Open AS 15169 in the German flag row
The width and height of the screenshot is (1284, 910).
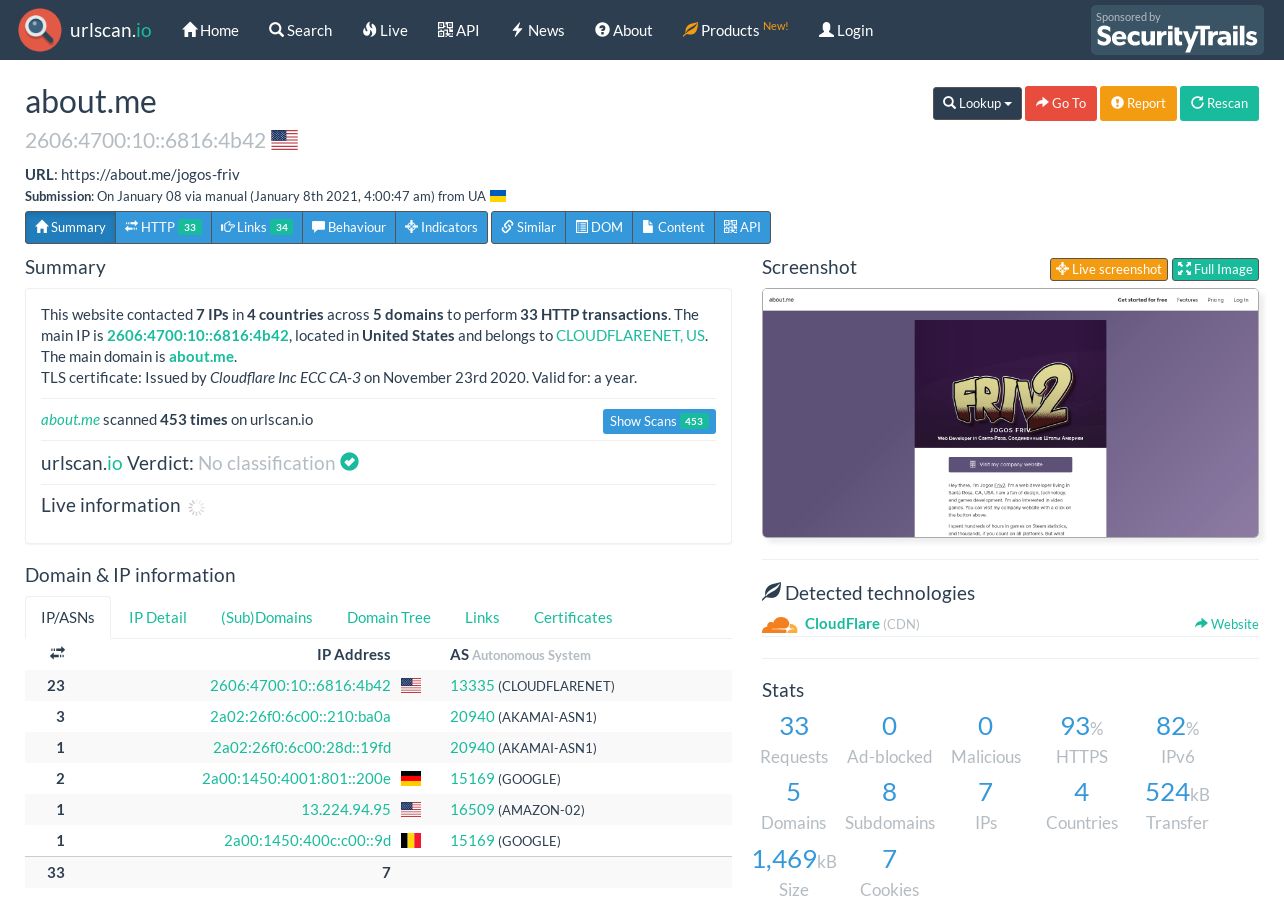tap(472, 779)
